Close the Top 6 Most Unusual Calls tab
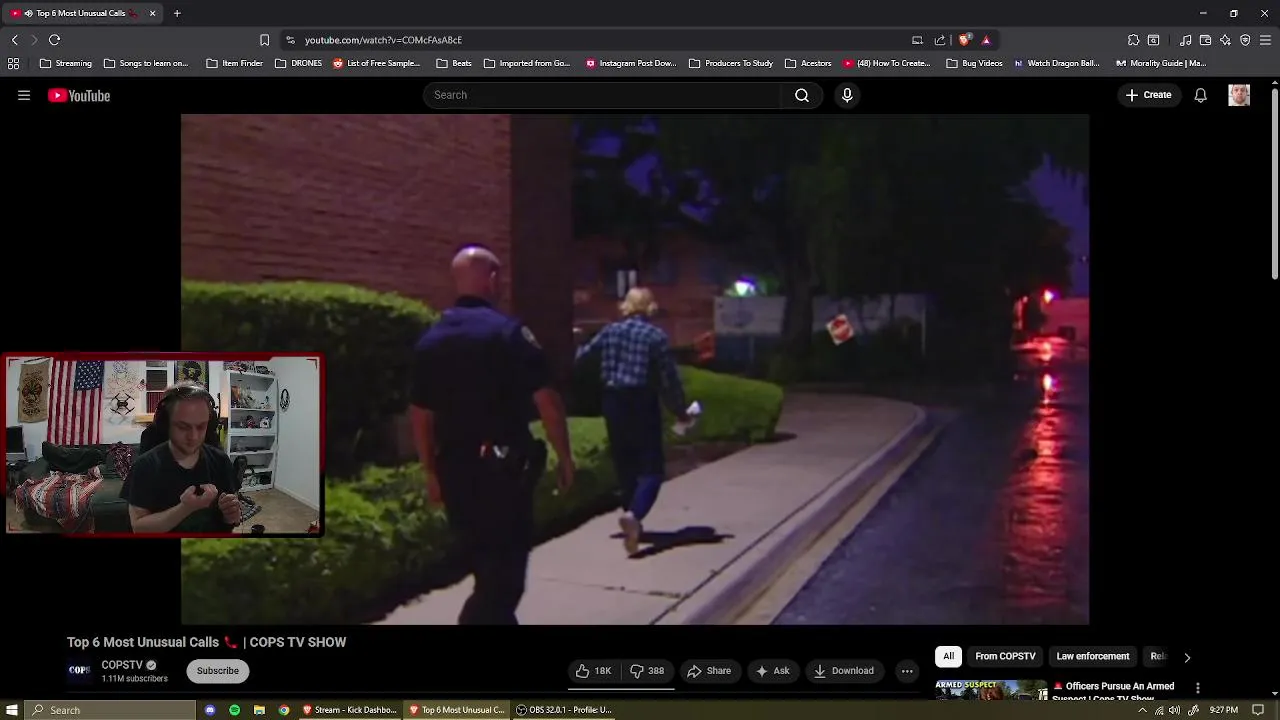This screenshot has width=1280, height=720. 152,13
